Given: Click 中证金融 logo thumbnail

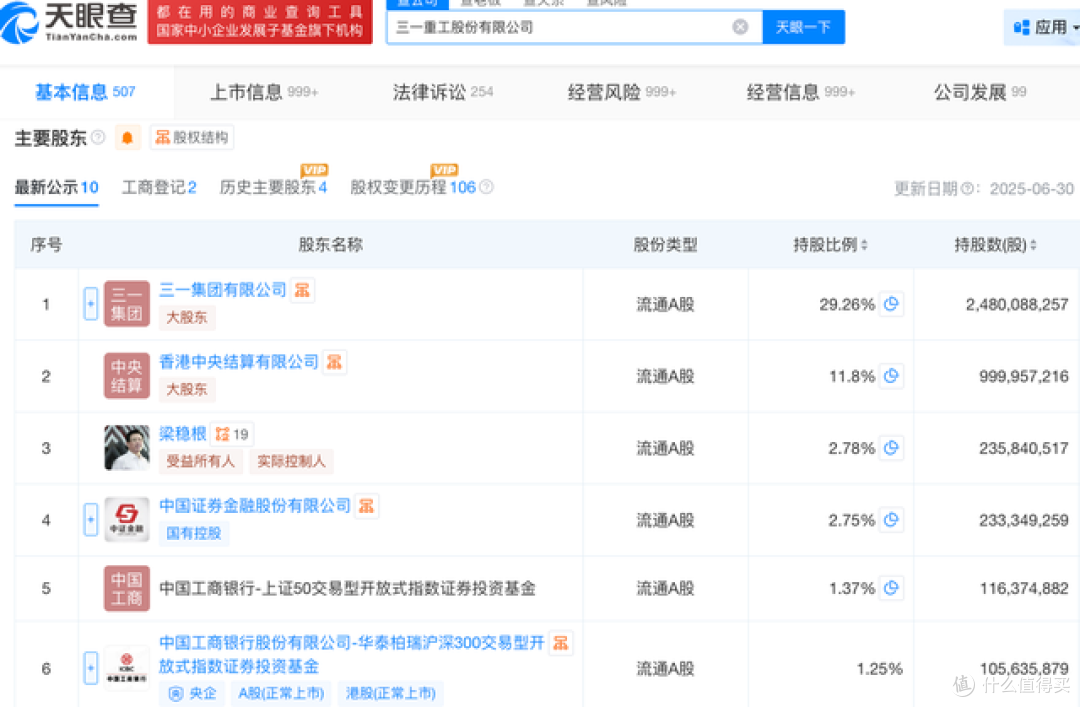Looking at the screenshot, I should pyautogui.click(x=127, y=520).
